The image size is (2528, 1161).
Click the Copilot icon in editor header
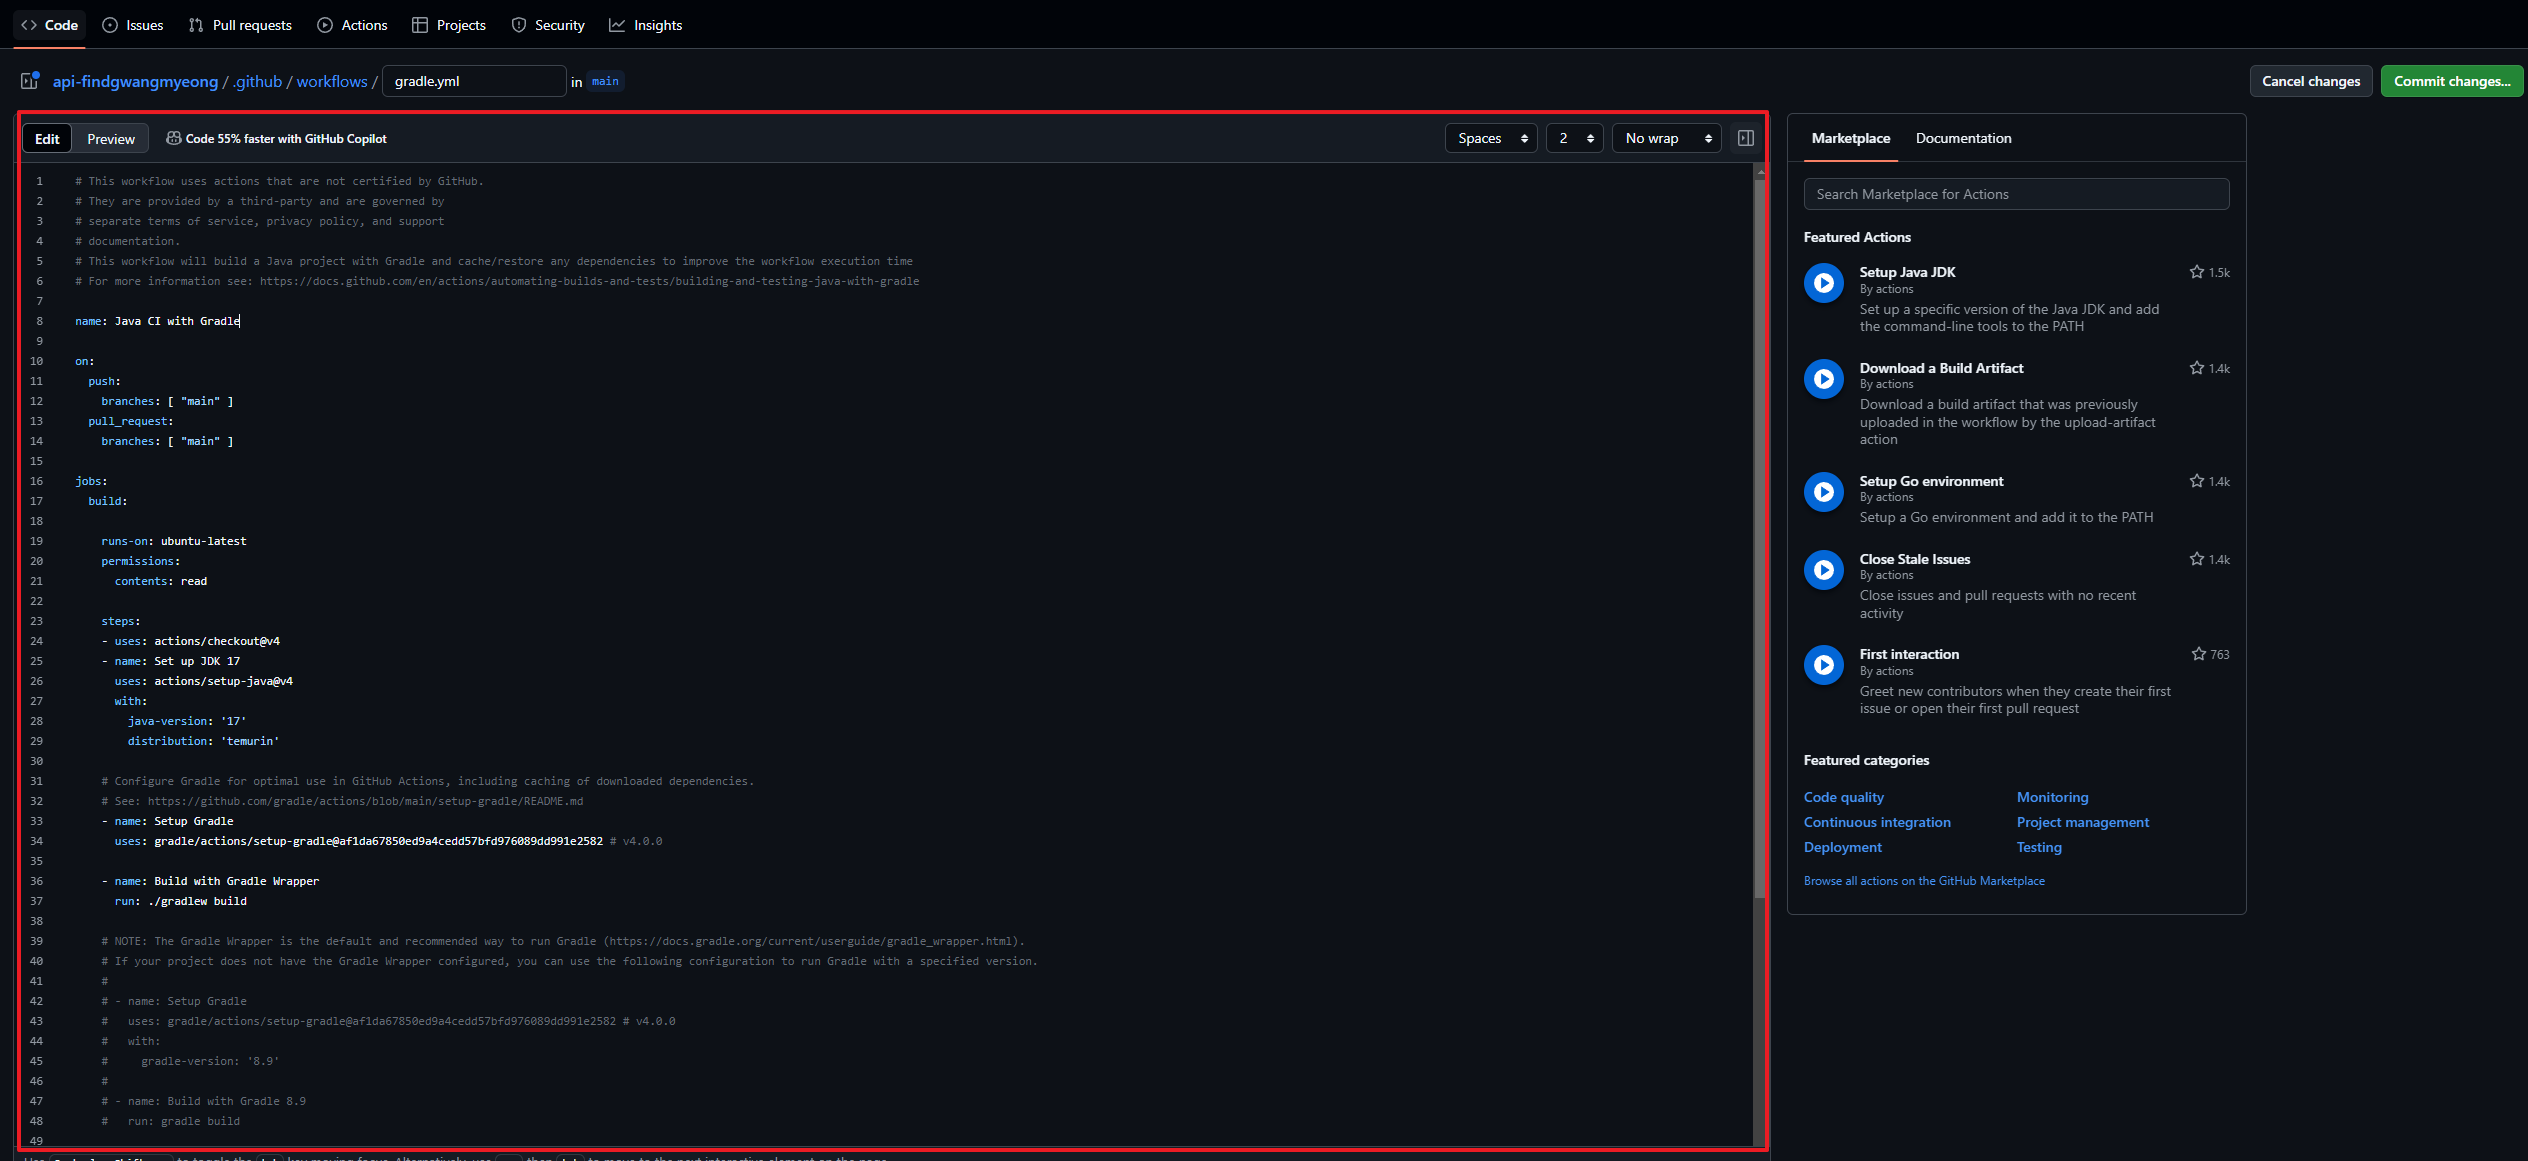click(173, 138)
